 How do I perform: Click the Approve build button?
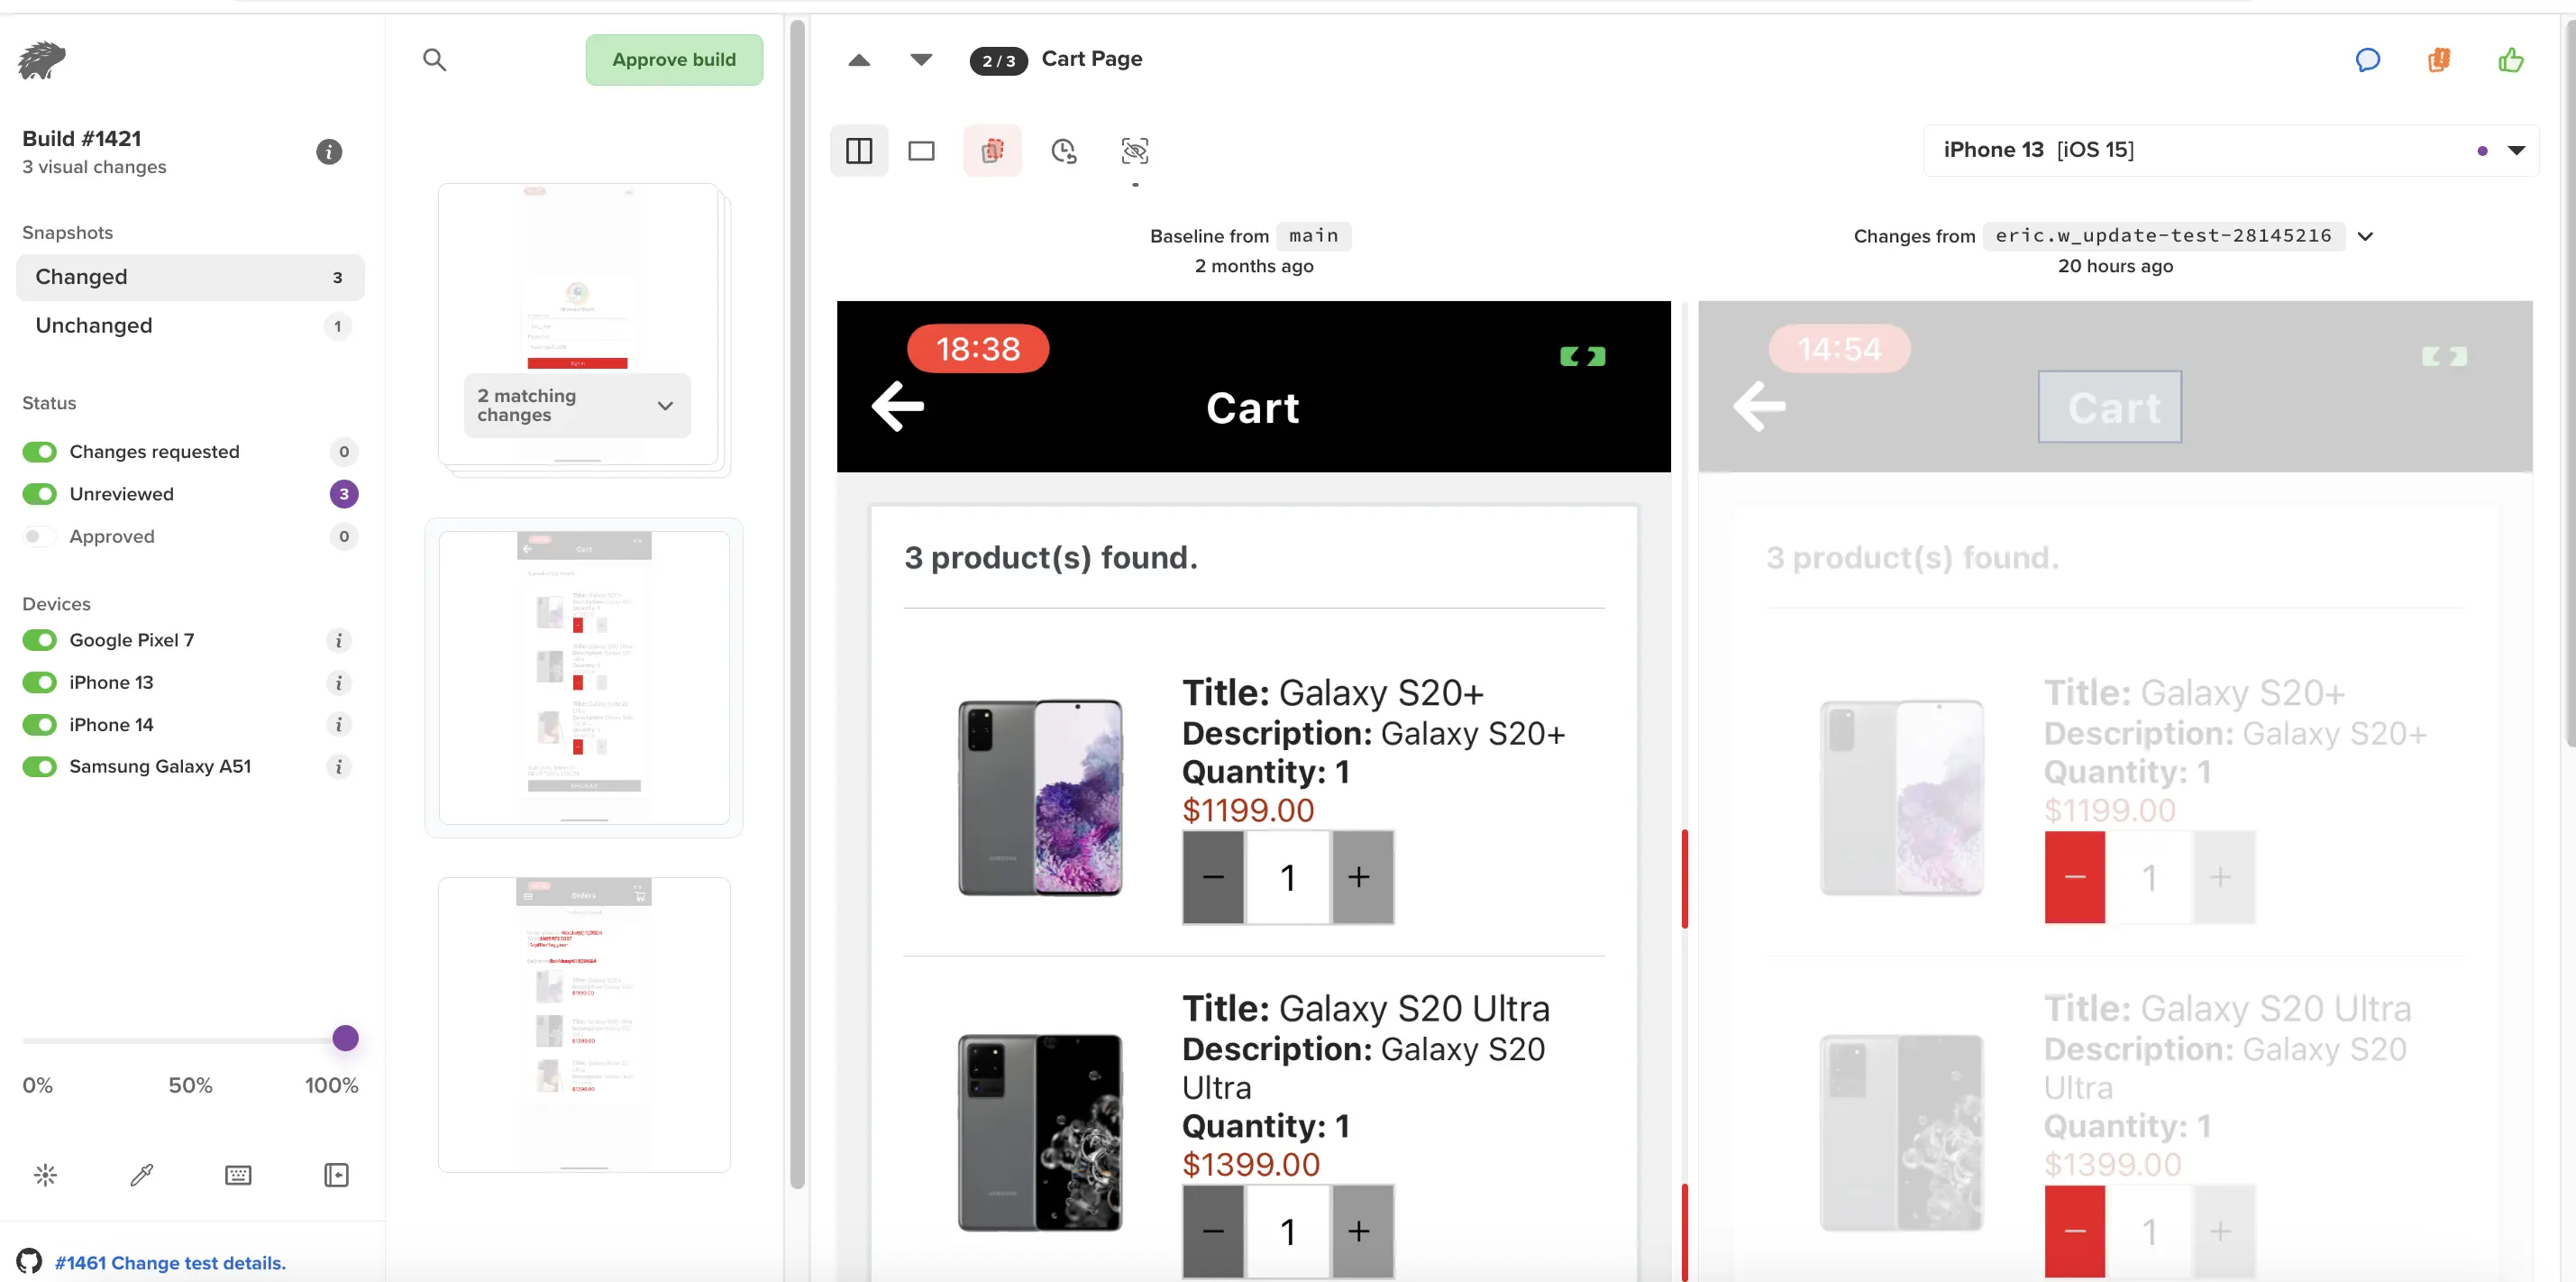[x=674, y=60]
